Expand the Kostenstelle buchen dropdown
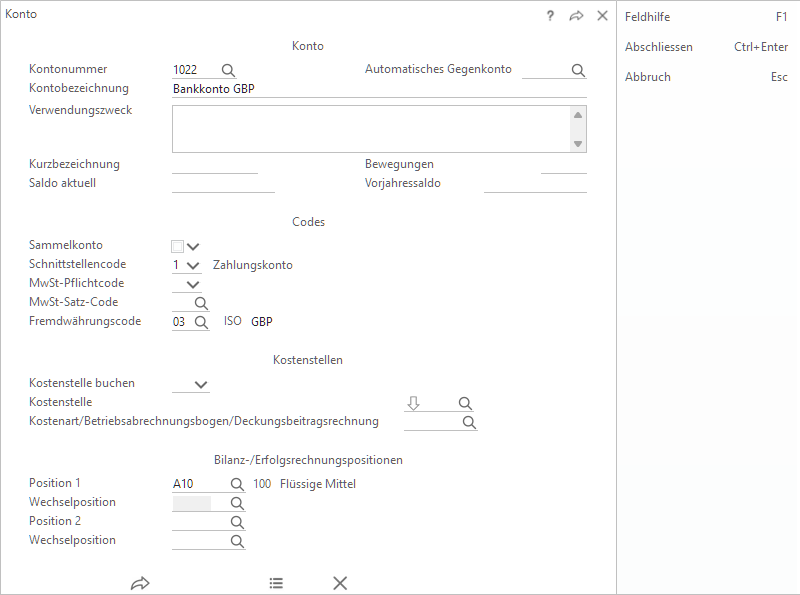Viewport: 800px width, 595px height. click(201, 384)
